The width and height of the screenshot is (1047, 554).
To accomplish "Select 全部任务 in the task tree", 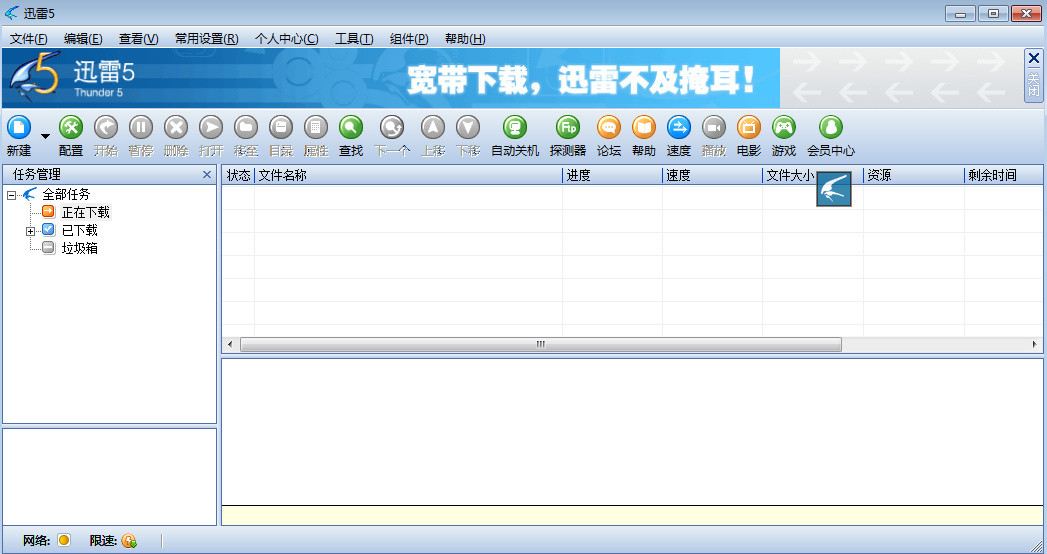I will click(x=66, y=194).
